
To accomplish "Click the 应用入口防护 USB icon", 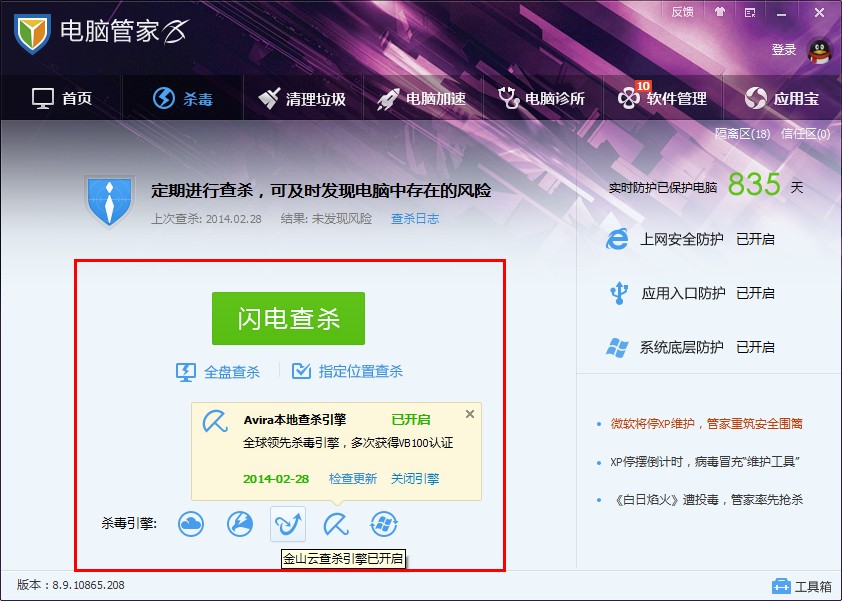I will tap(619, 293).
